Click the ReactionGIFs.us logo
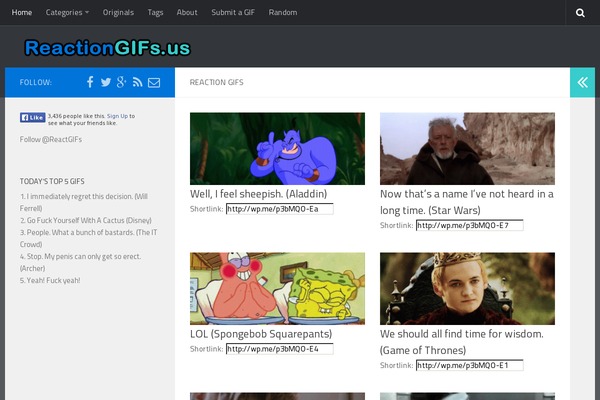The height and width of the screenshot is (400, 600). point(108,48)
